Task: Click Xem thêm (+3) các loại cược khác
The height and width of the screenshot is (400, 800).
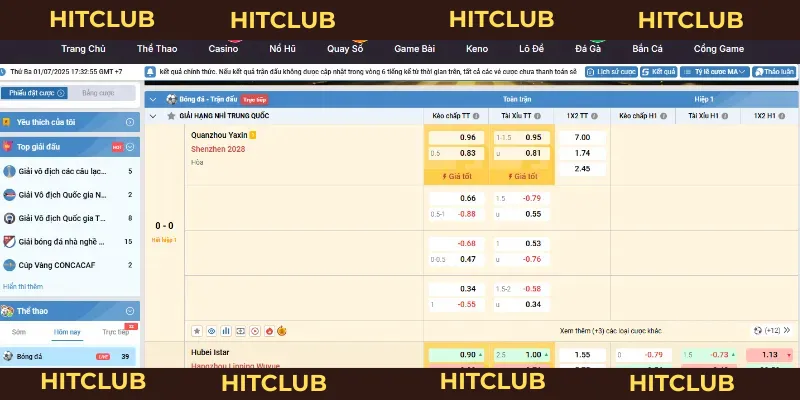Action: point(611,331)
